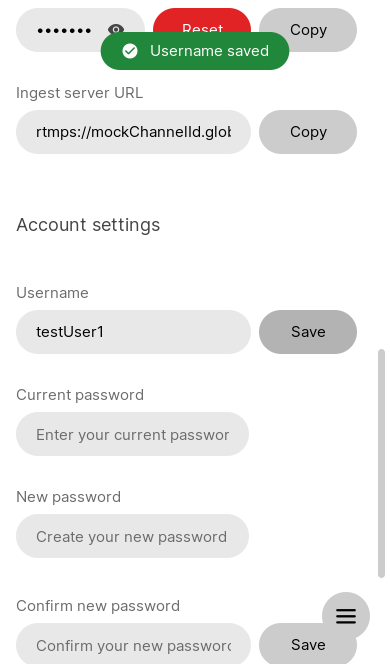Focus the Confirm new password field
The height and width of the screenshot is (664, 390).
(133, 644)
